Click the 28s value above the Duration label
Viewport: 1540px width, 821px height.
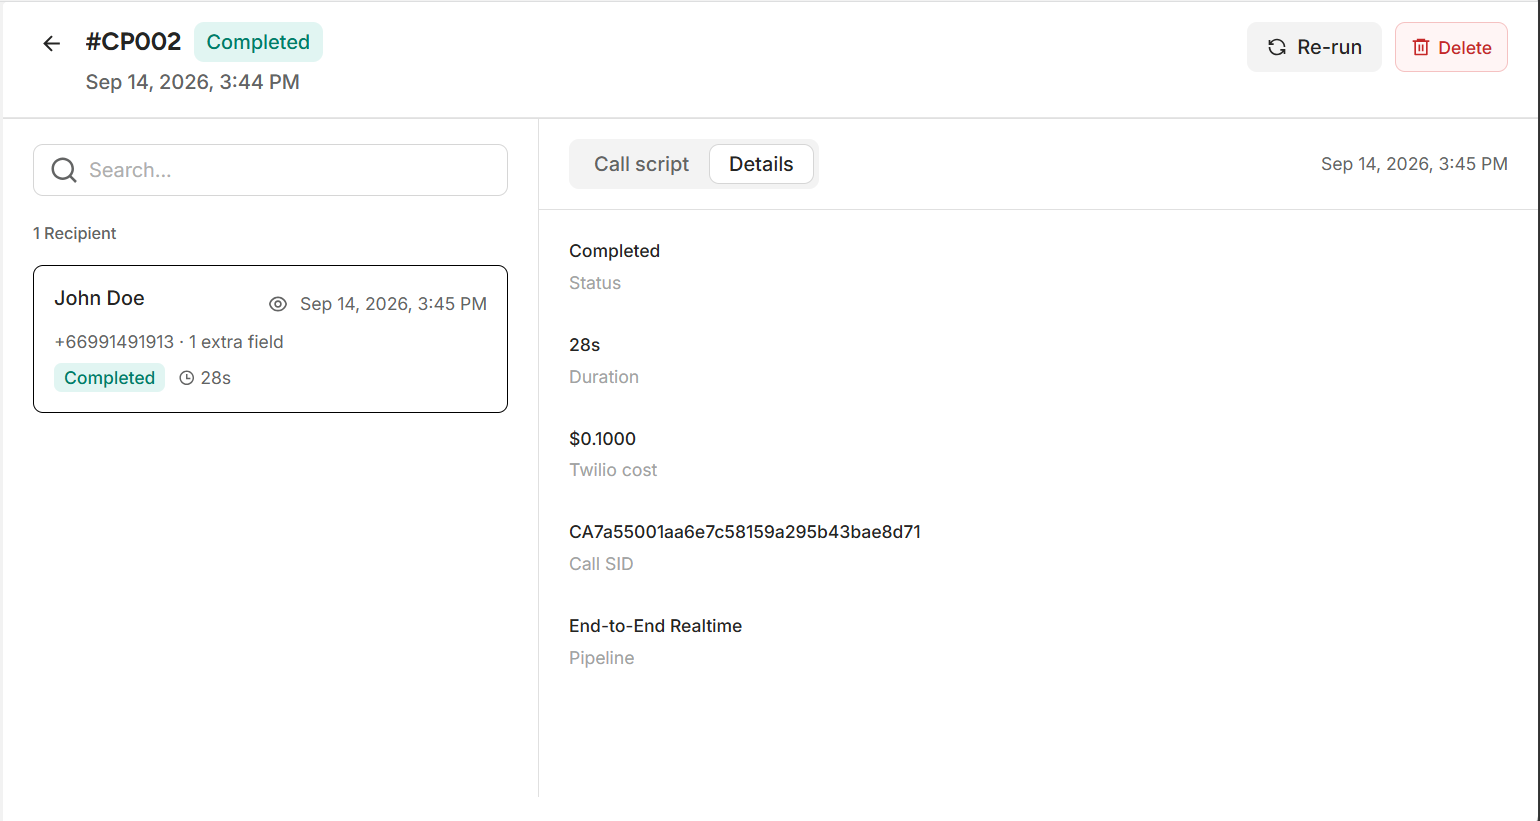(x=584, y=345)
